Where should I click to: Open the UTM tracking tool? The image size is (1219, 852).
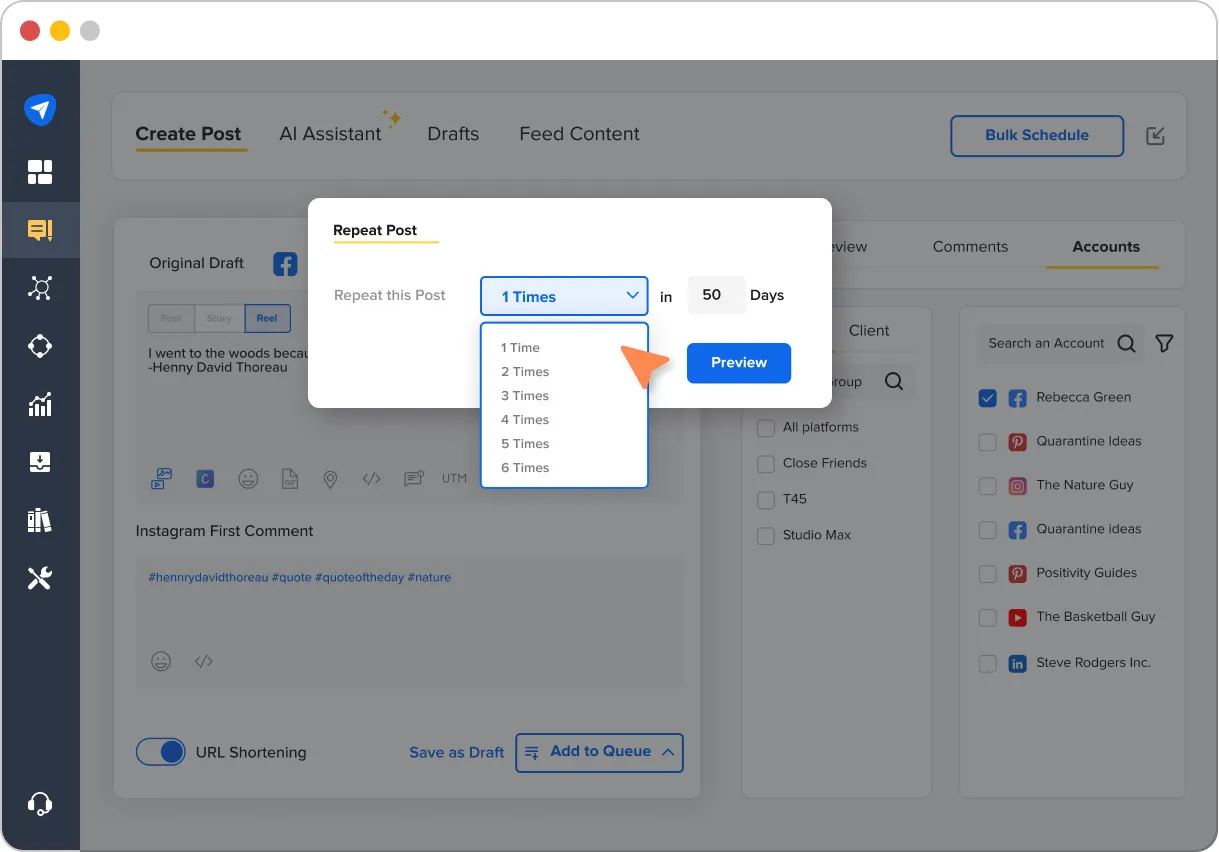pyautogui.click(x=454, y=478)
